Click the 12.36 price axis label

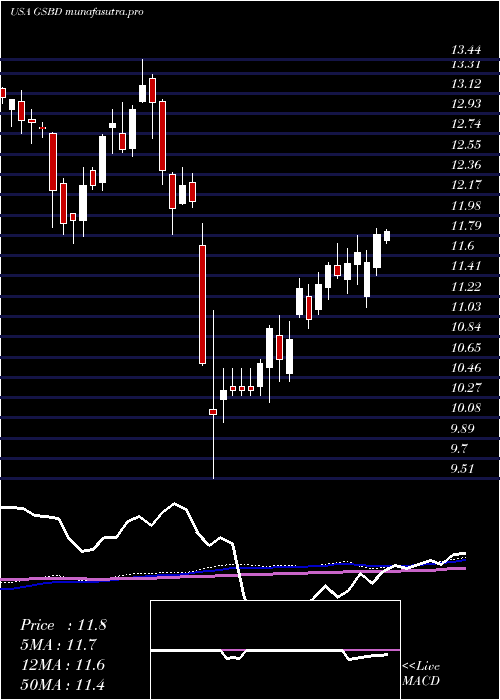point(467,165)
